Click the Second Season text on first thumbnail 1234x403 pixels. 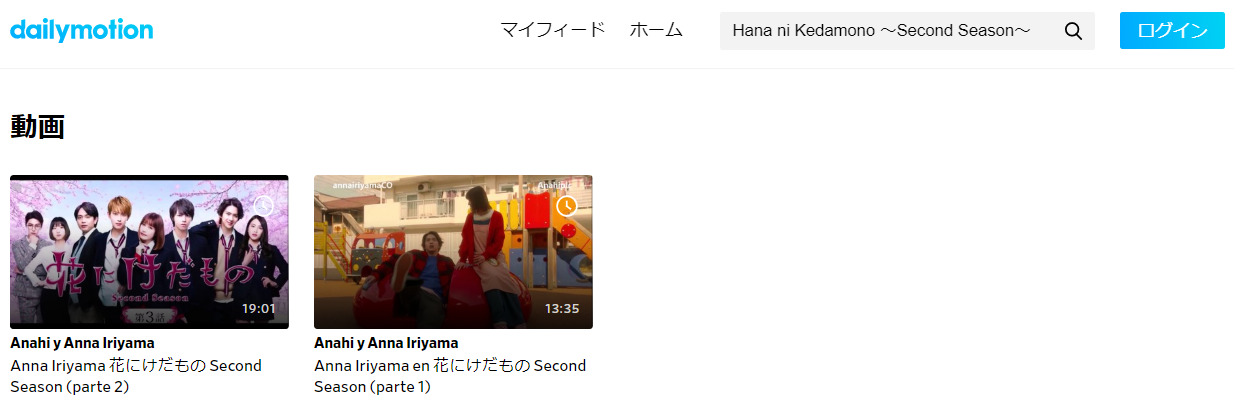click(149, 298)
